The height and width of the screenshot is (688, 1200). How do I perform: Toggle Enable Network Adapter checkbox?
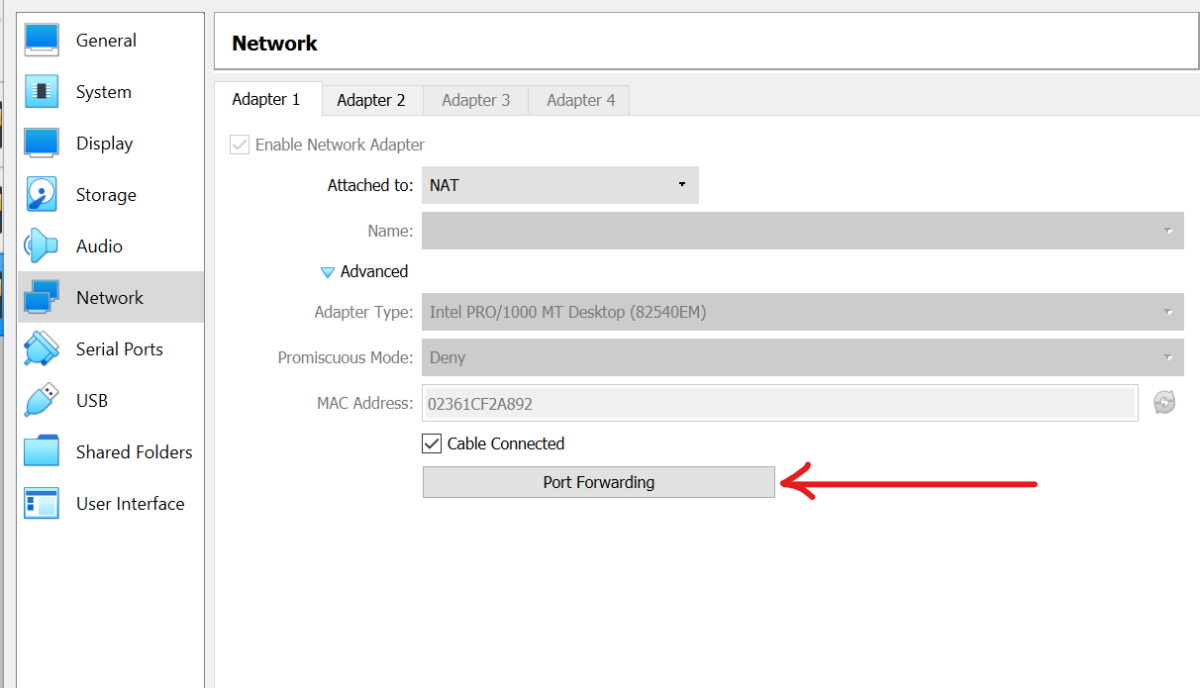pos(240,145)
